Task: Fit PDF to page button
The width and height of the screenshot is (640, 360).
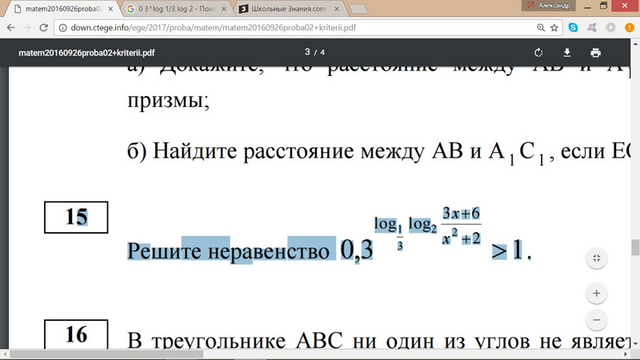Action: [596, 258]
